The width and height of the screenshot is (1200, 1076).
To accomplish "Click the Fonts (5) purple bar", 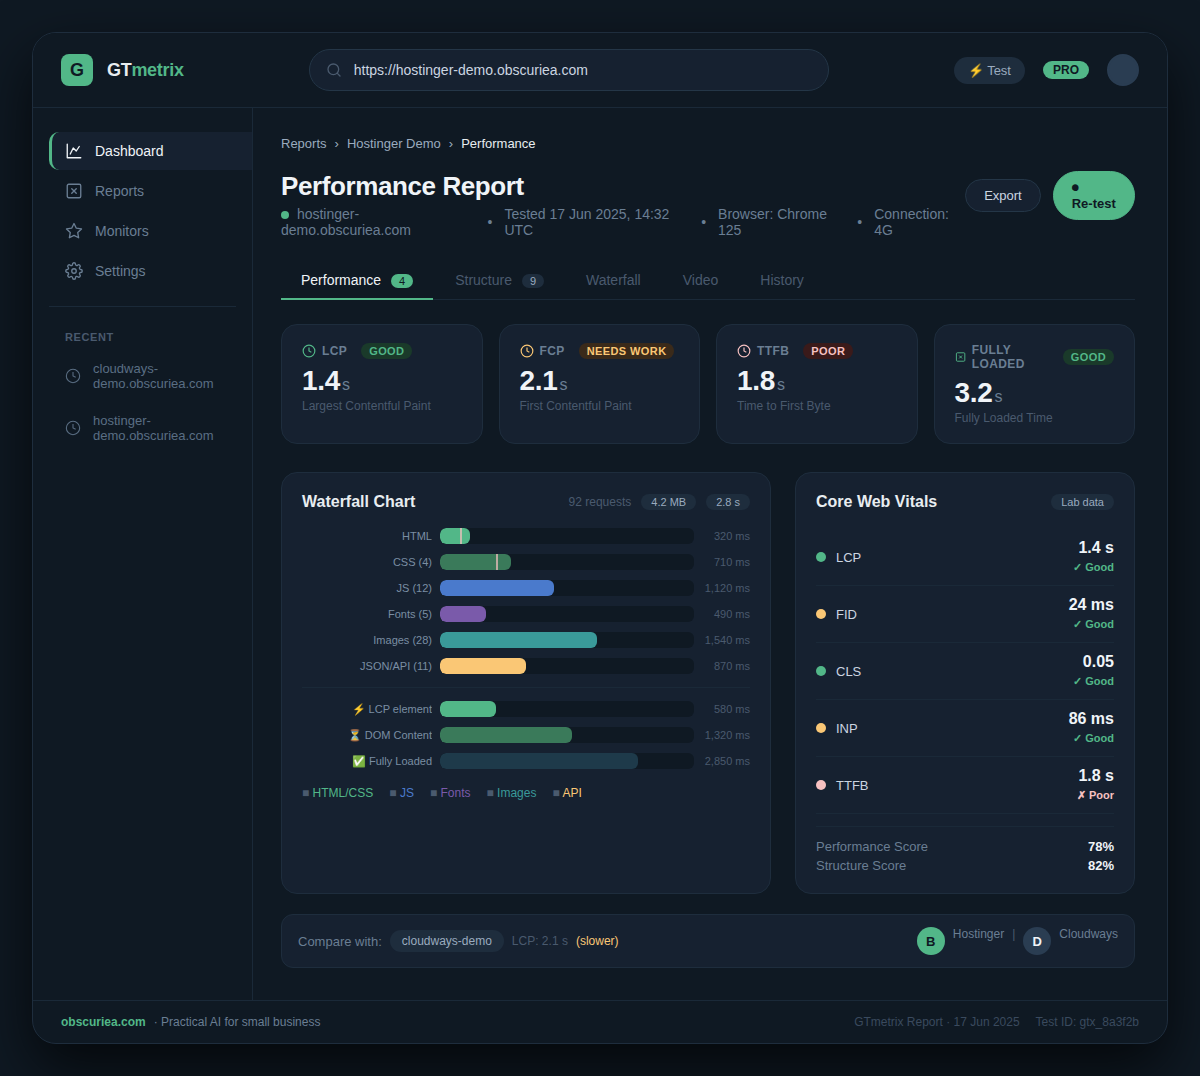I will 463,614.
